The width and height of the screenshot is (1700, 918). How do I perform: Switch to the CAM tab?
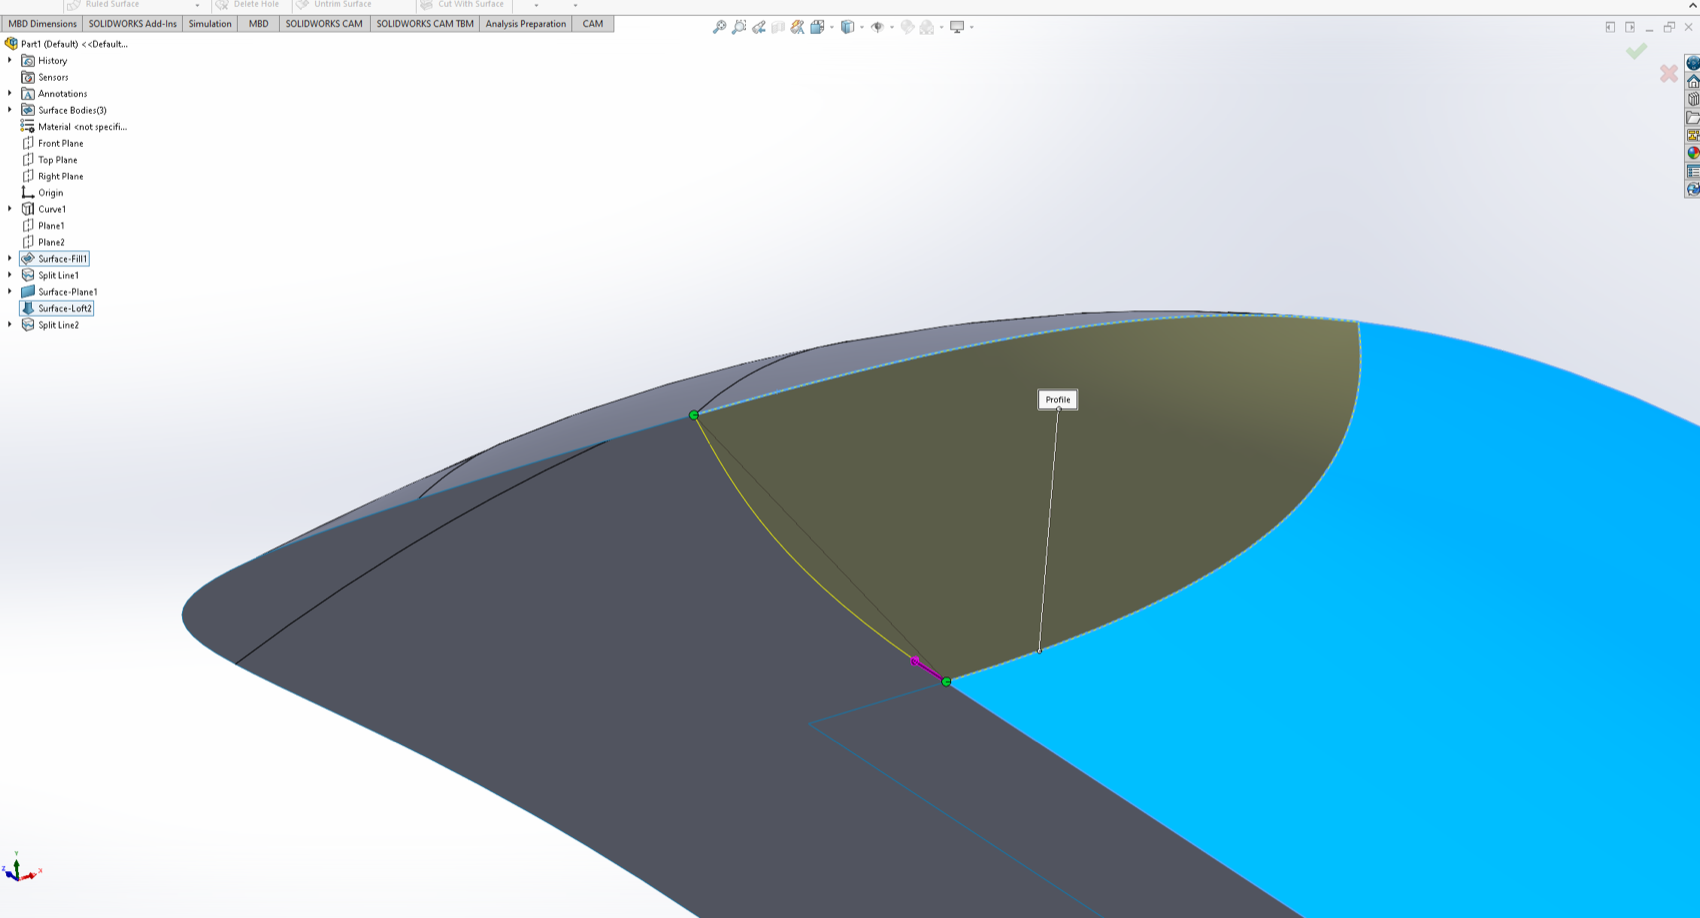[x=593, y=24]
